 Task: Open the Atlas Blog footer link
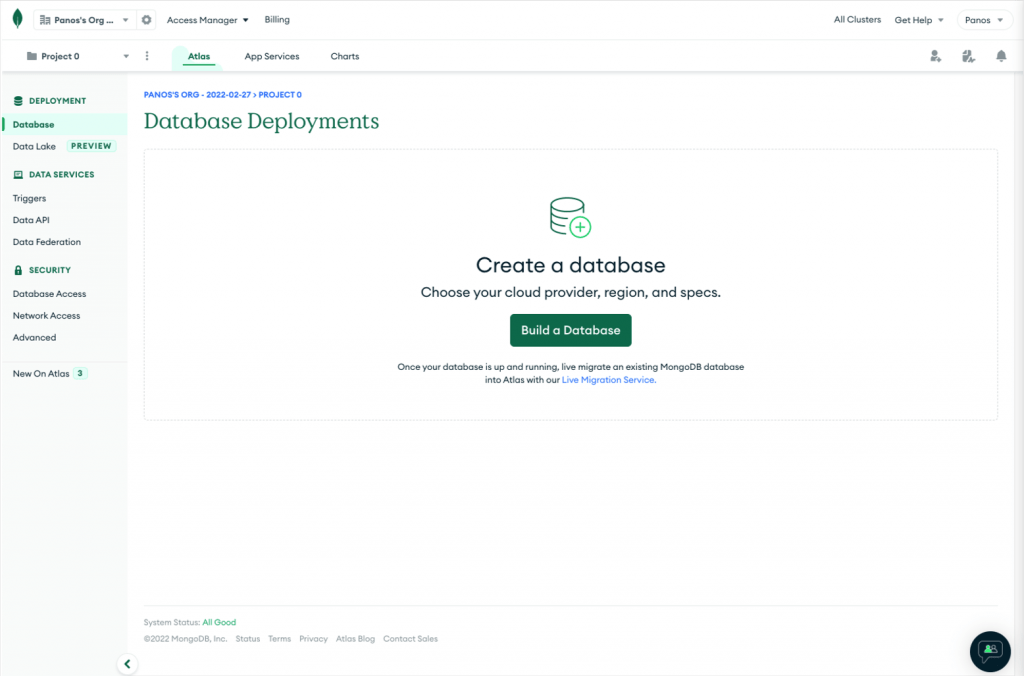[355, 639]
